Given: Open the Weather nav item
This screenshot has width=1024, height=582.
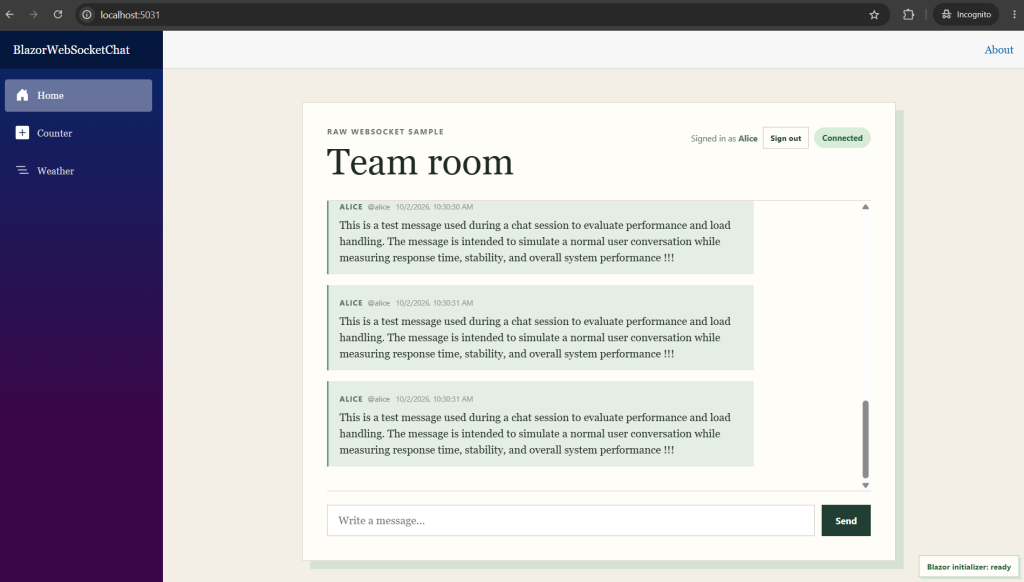Looking at the screenshot, I should (78, 170).
